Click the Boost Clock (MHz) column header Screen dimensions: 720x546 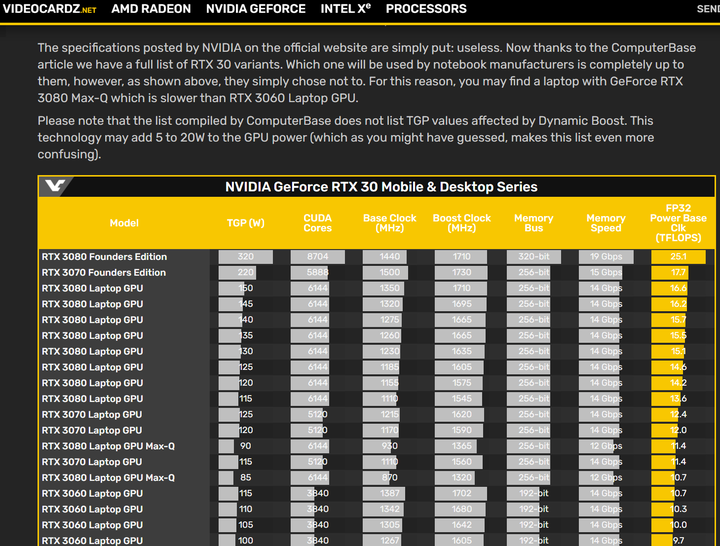461,223
